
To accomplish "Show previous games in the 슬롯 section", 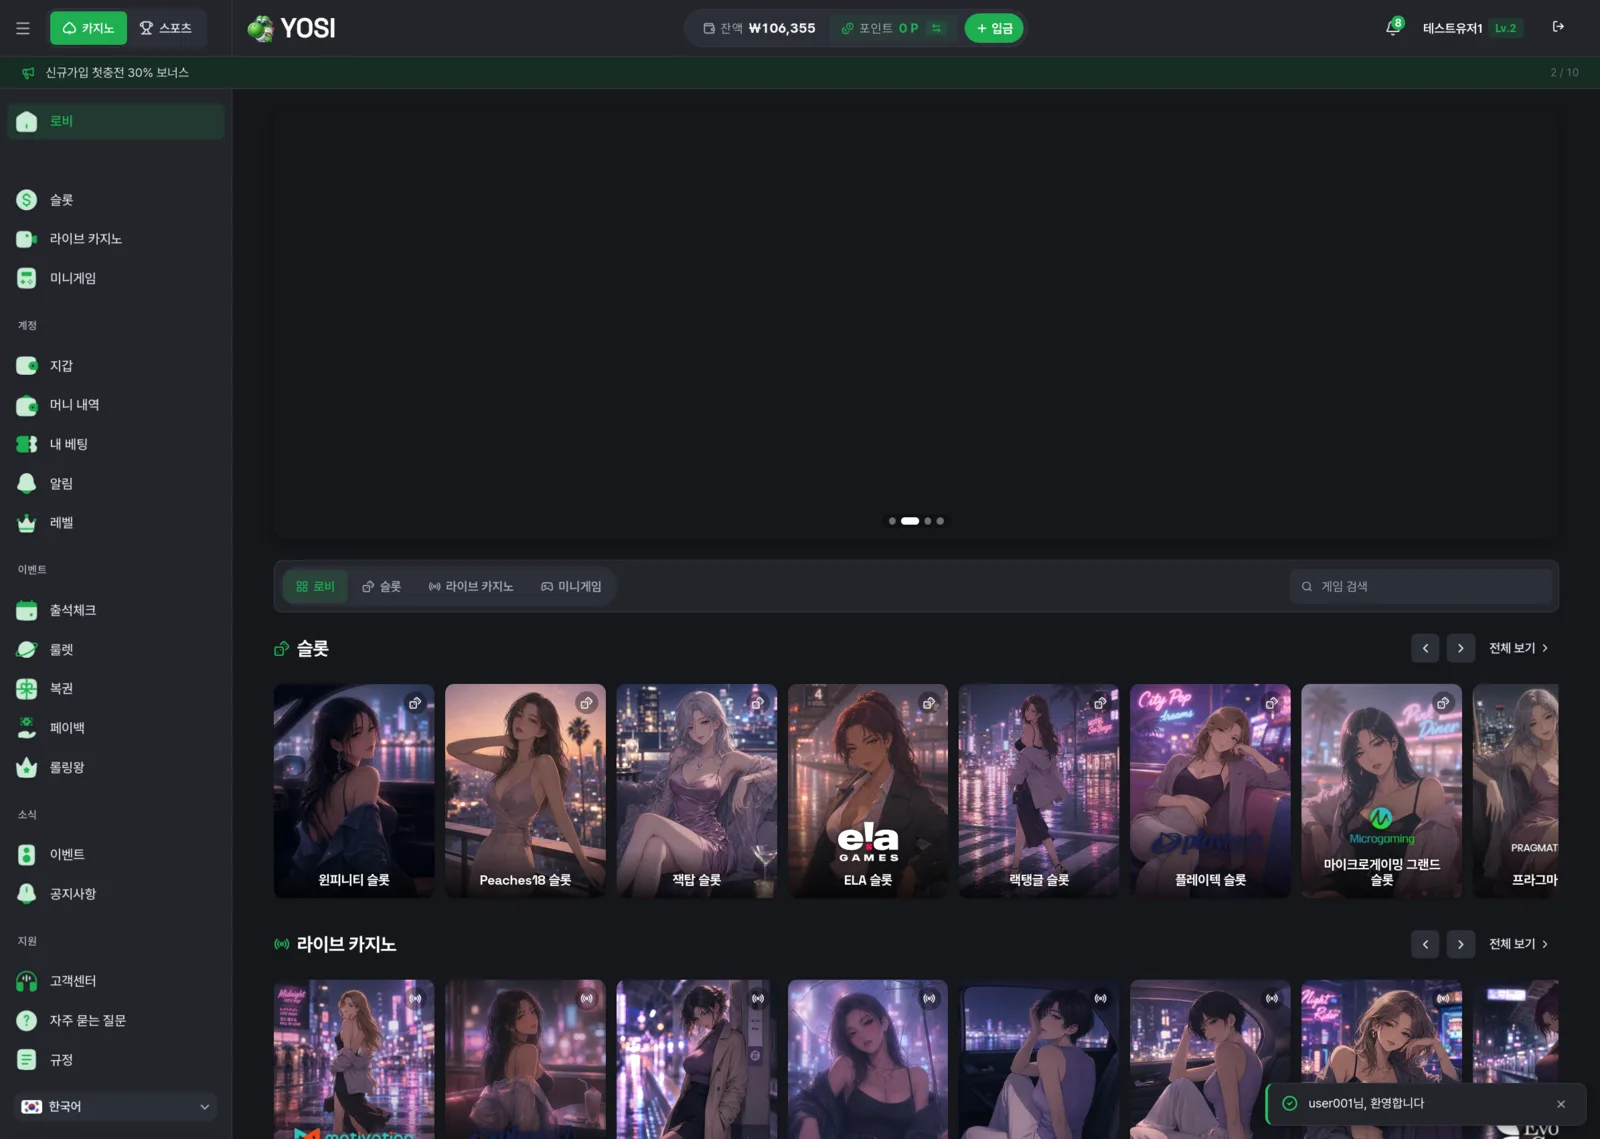I will tap(1425, 648).
